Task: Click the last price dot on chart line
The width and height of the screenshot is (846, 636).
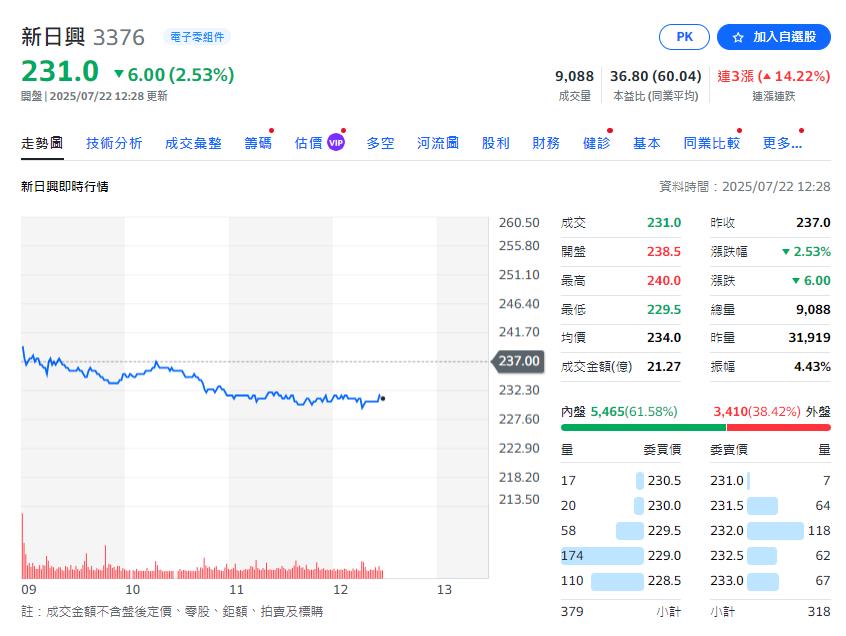Action: coord(383,399)
